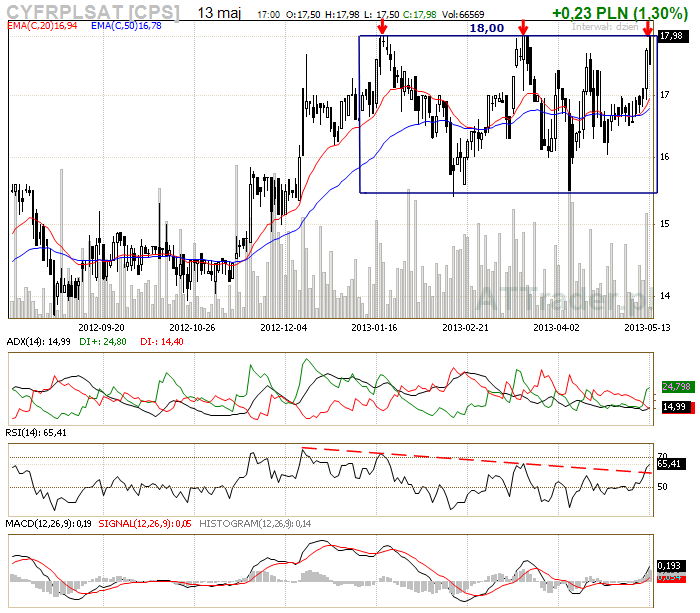
Task: Click the green 24,798 DI+ value tag
Action: click(677, 387)
